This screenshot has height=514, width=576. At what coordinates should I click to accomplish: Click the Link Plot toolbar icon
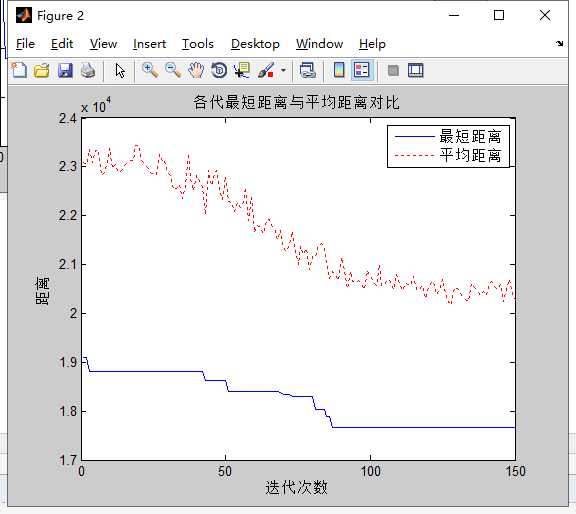[308, 70]
